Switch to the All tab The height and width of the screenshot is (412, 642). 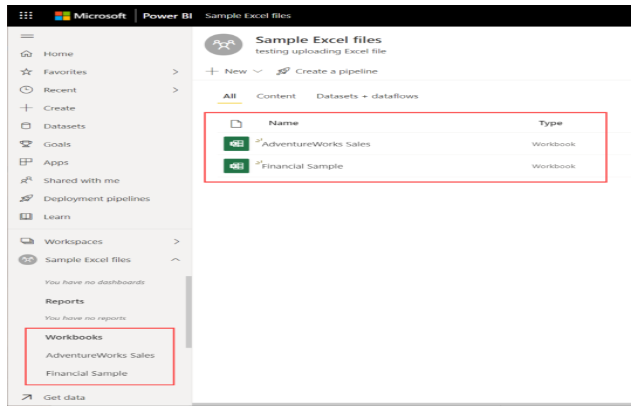pos(230,96)
